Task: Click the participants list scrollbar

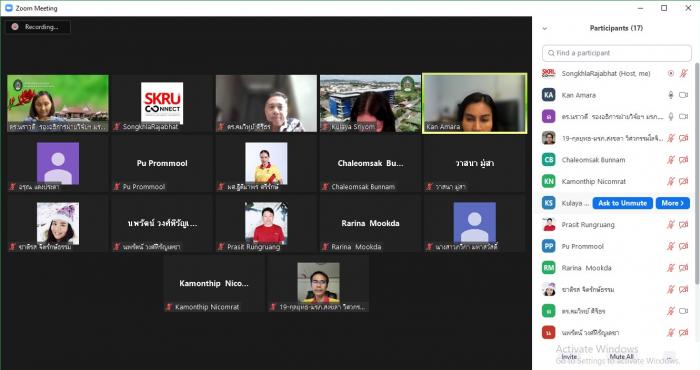Action: click(x=697, y=173)
